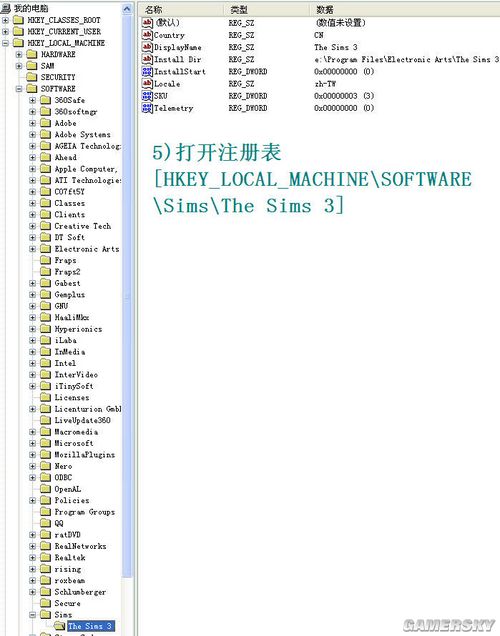Select the InstallStart DWORD value icon
Screen dimensions: 500x636
(147, 71)
